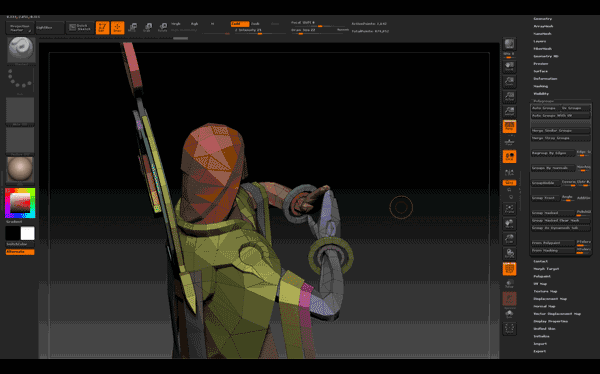The height and width of the screenshot is (374, 600).
Task: Open the Quick Sketch tool
Action: click(80, 28)
